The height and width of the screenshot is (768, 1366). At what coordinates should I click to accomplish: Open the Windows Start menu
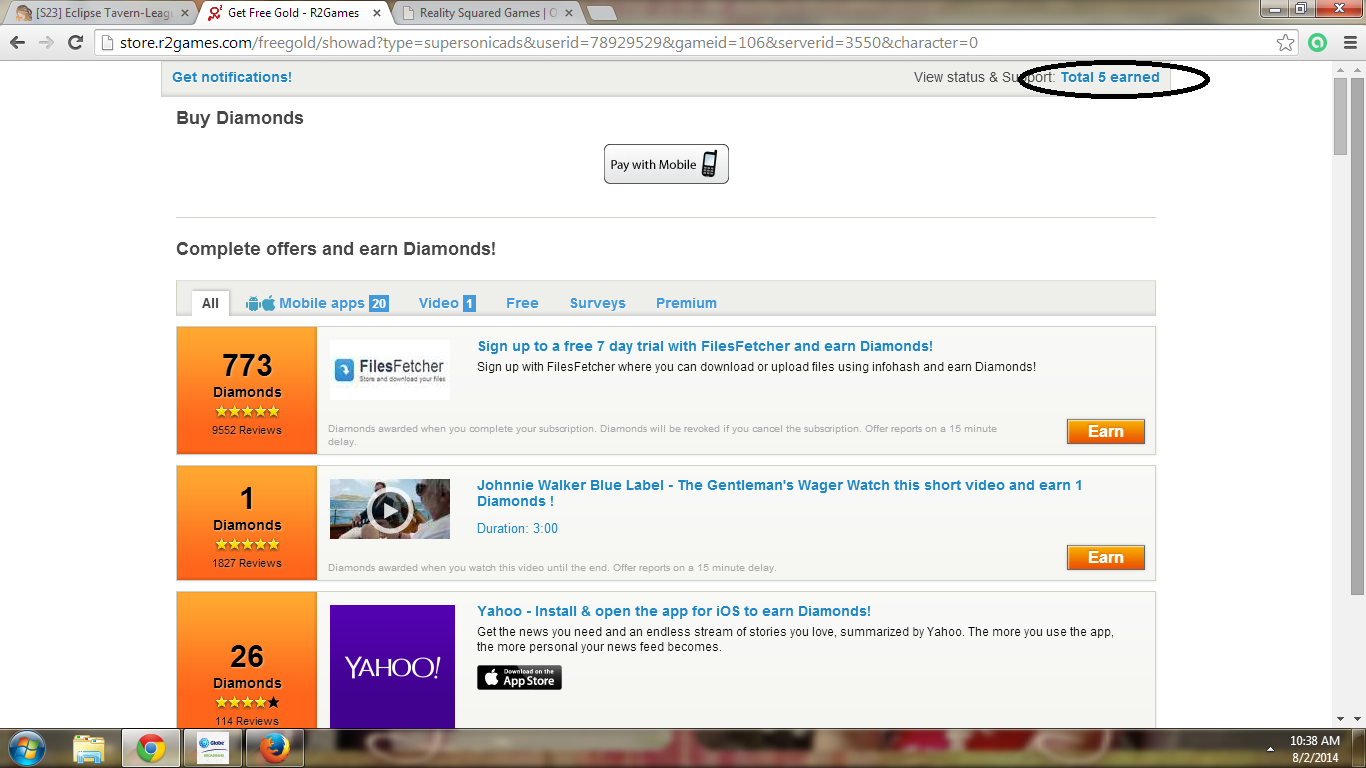point(27,747)
